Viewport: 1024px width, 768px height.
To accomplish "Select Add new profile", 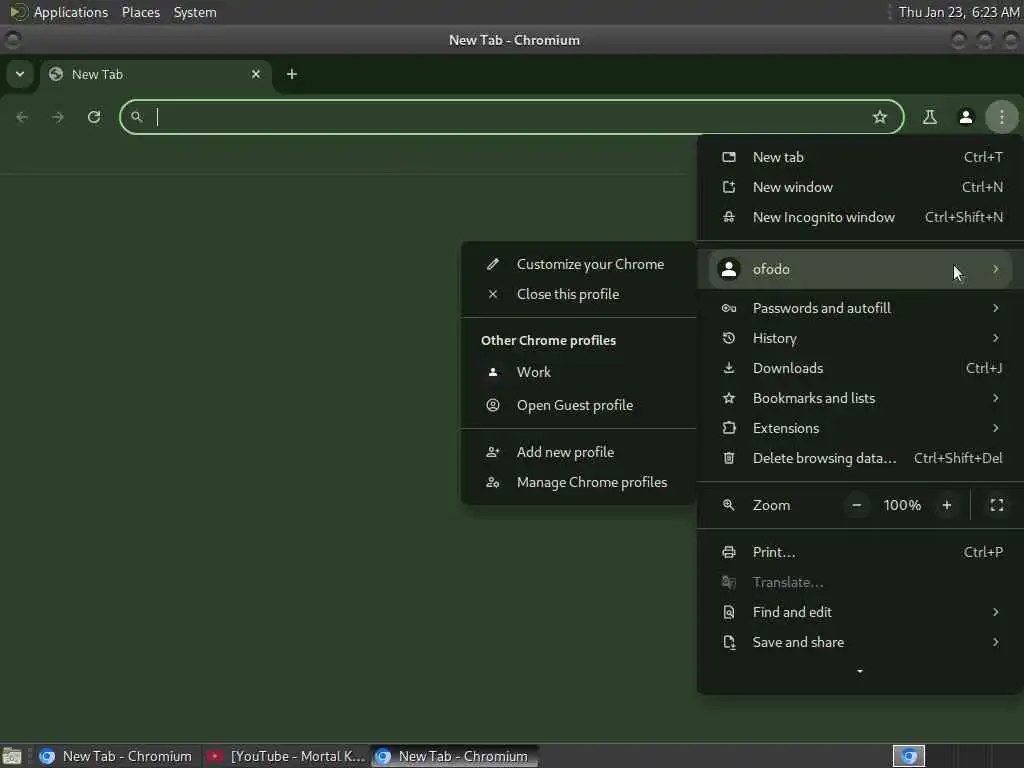I will pos(579,452).
